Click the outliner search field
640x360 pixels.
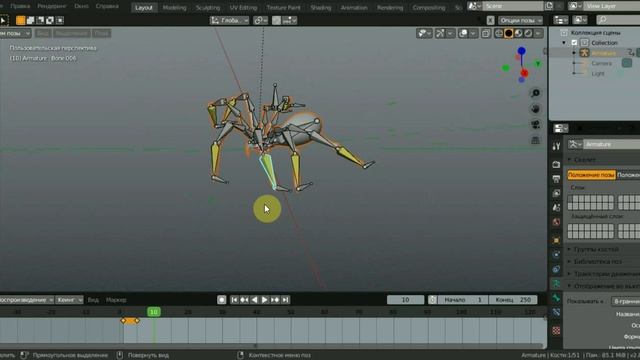click(x=618, y=20)
